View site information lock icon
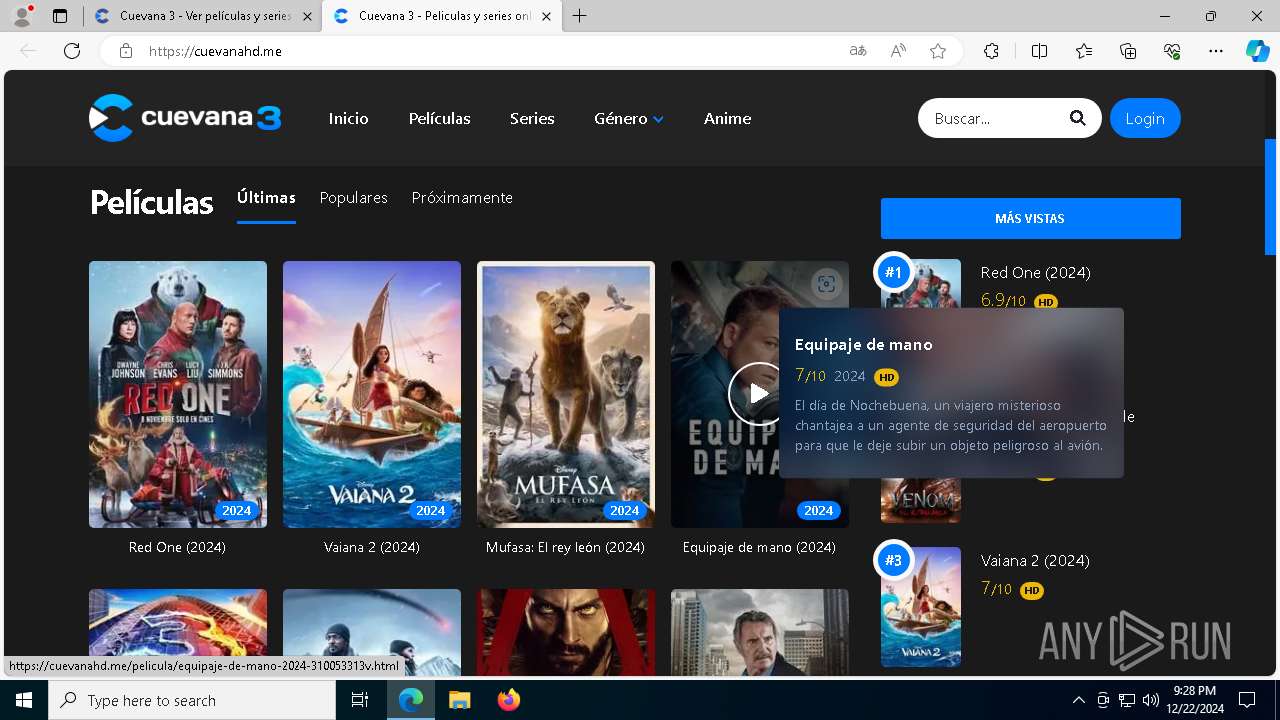 pyautogui.click(x=125, y=51)
